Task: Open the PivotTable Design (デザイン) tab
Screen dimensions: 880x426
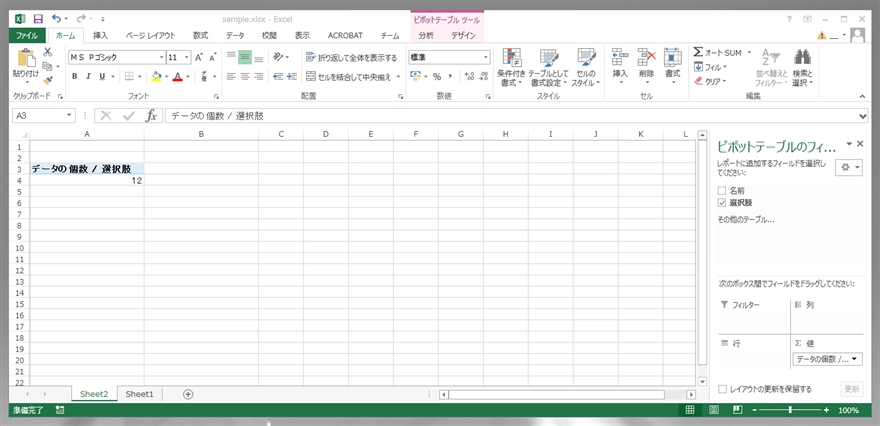Action: tap(464, 35)
